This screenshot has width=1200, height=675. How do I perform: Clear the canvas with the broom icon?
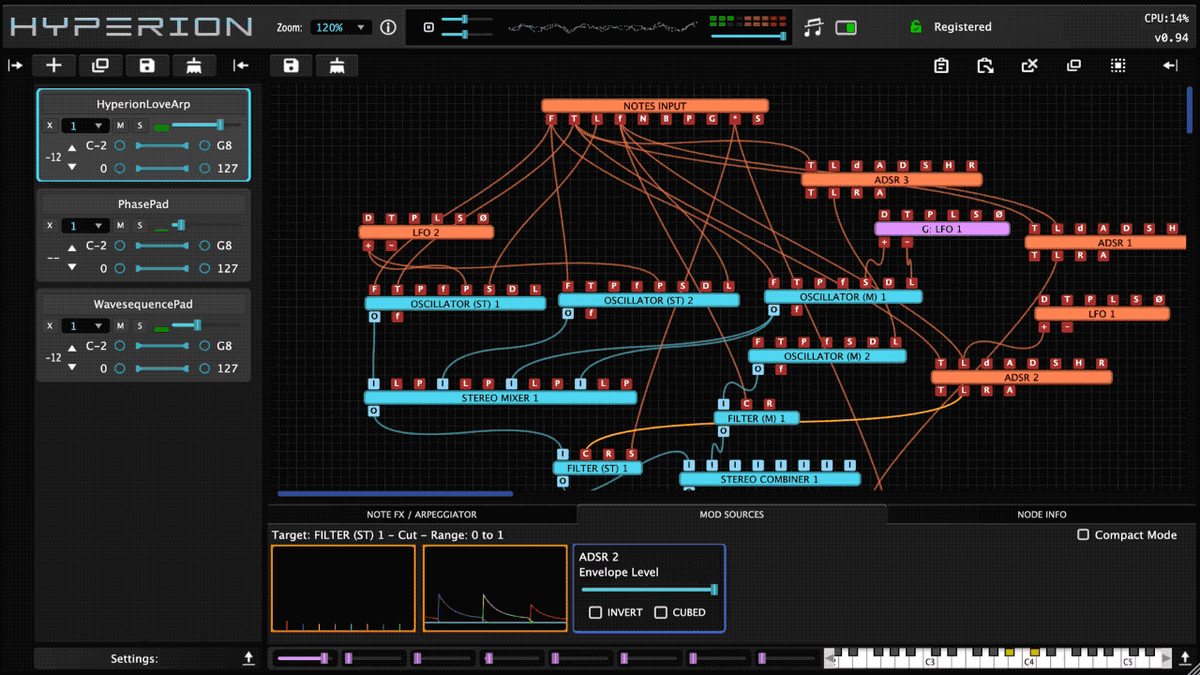click(x=194, y=65)
